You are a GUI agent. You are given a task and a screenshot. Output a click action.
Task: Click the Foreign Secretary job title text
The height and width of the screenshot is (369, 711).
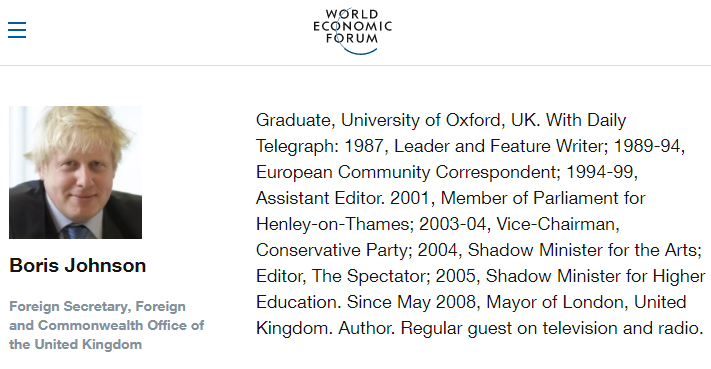tap(107, 325)
